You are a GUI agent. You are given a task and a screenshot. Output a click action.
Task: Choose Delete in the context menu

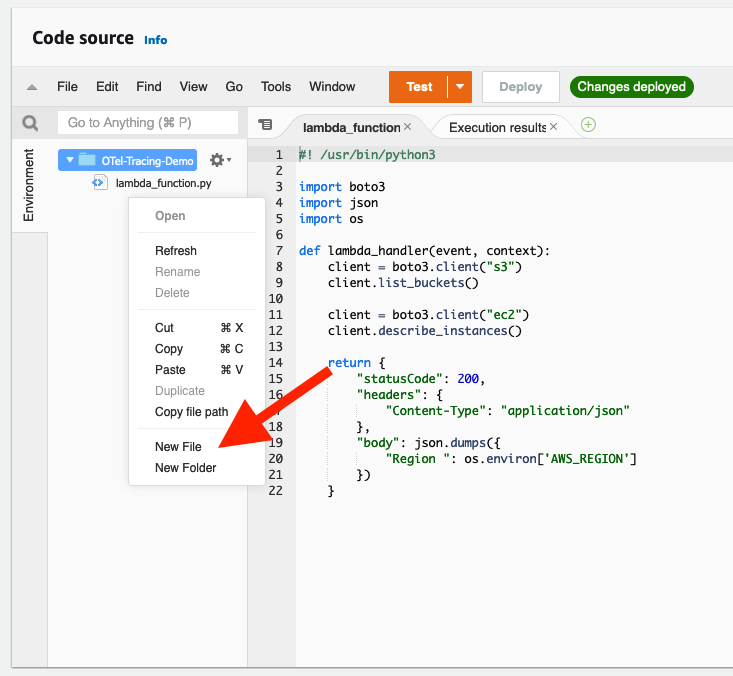pos(172,293)
